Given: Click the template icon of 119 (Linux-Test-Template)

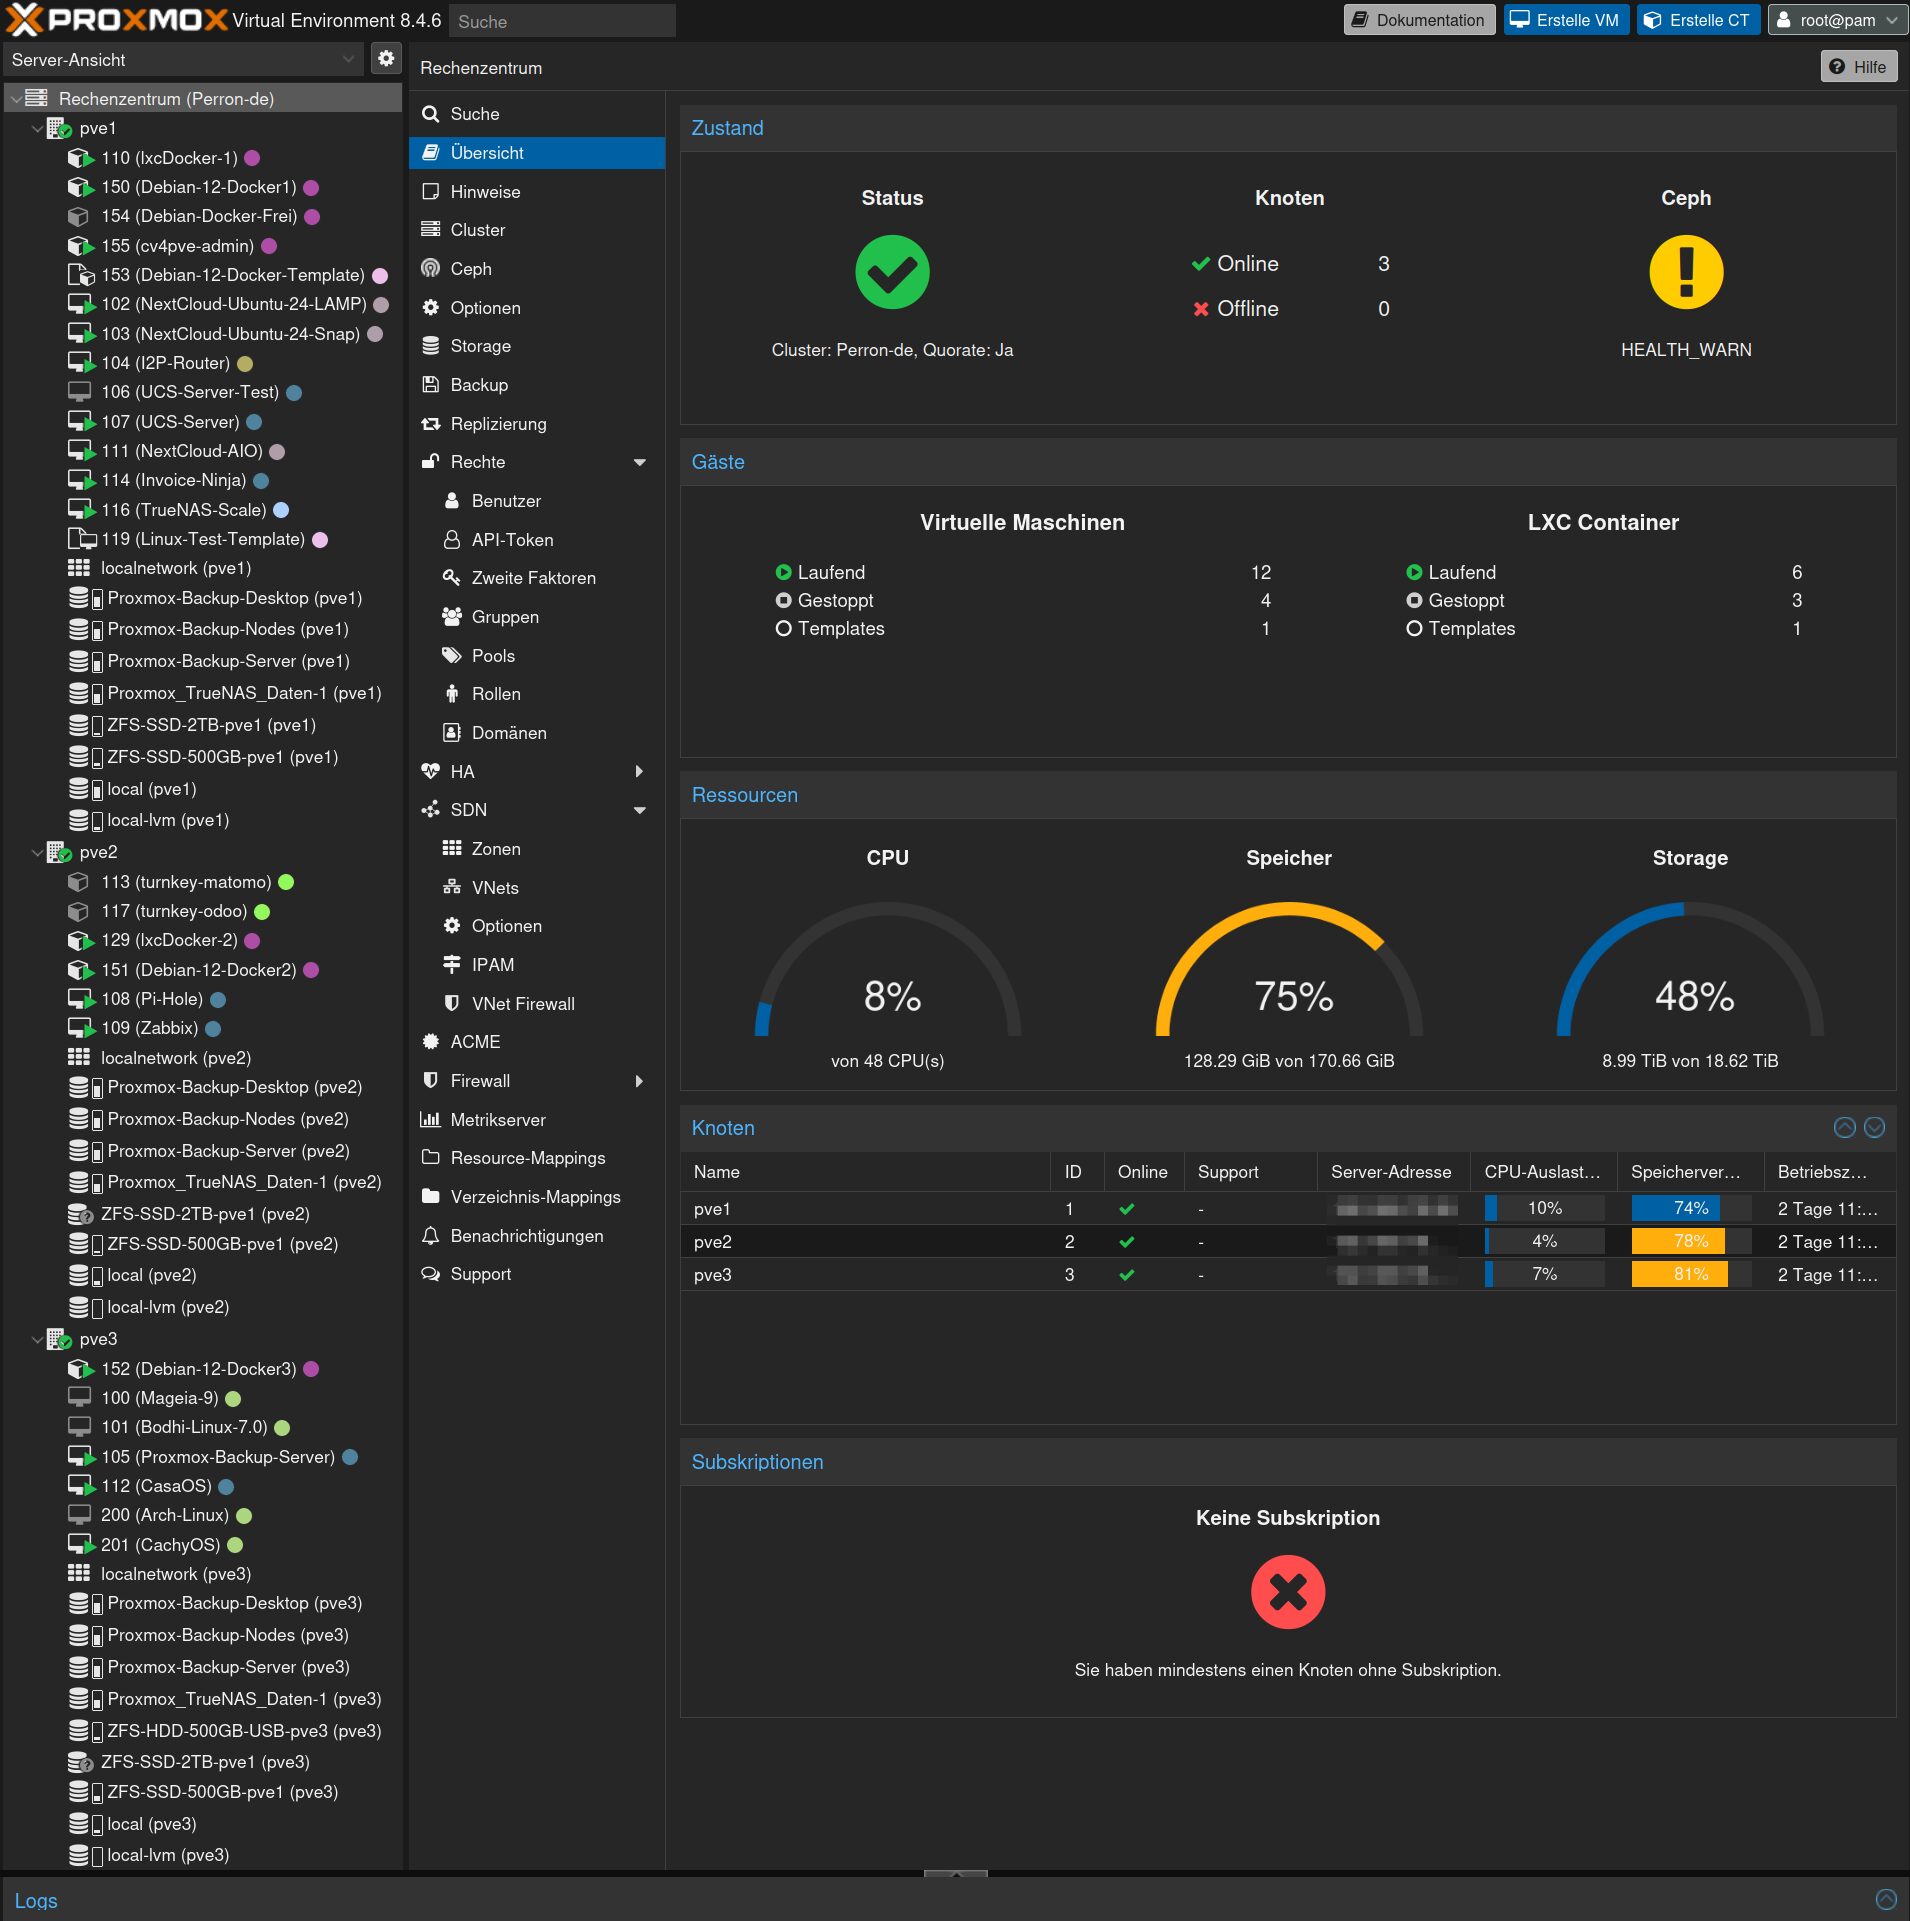Looking at the screenshot, I should click(80, 539).
